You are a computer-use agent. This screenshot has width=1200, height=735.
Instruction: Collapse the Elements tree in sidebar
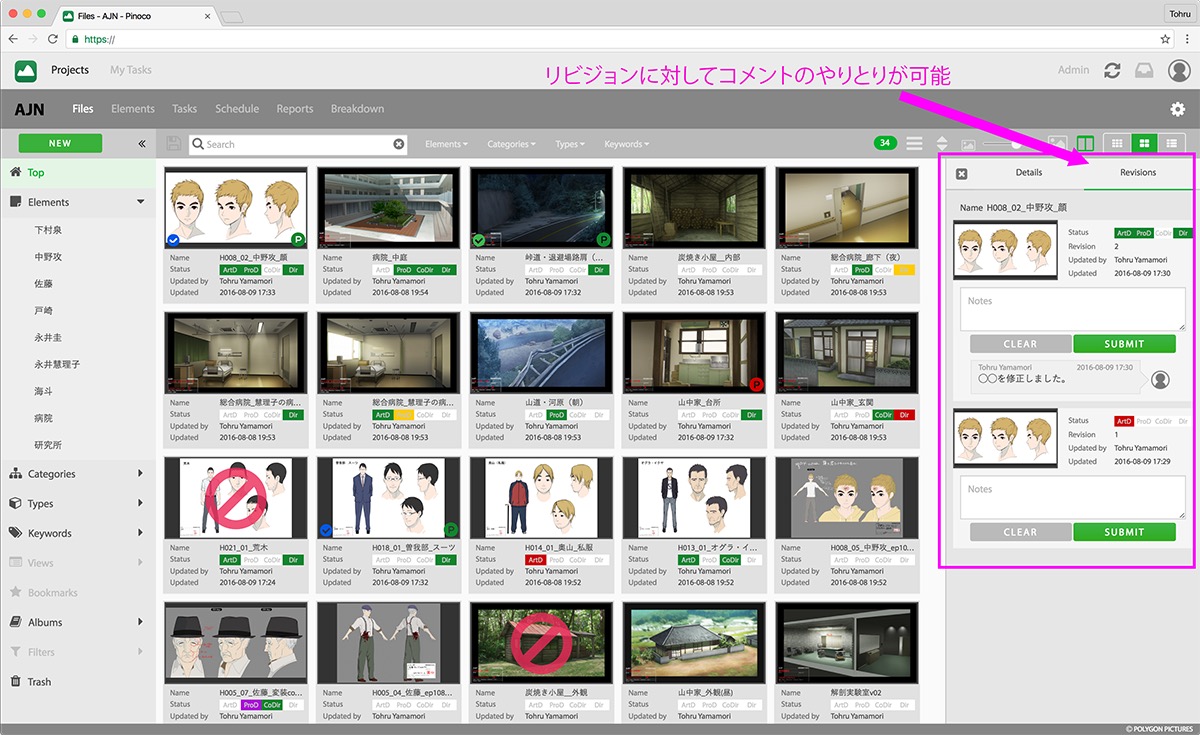click(x=141, y=202)
